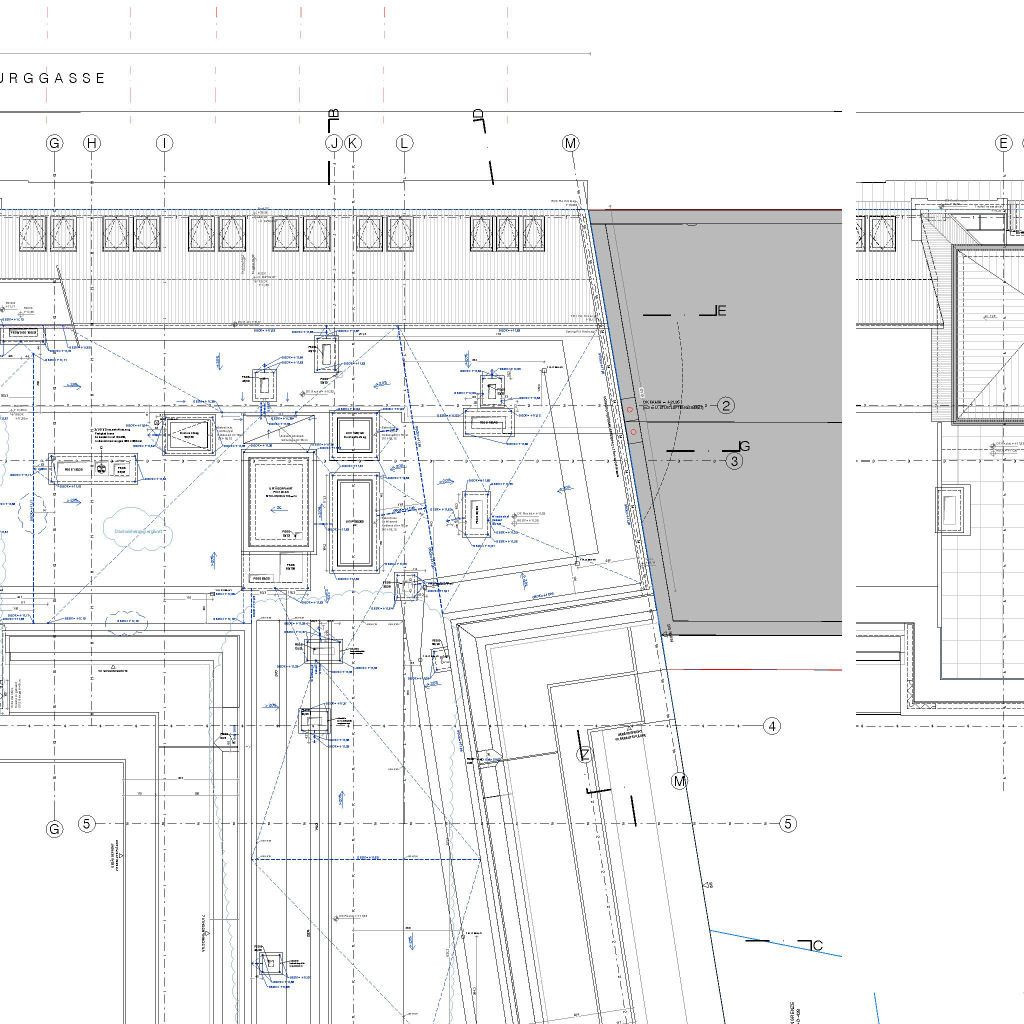The height and width of the screenshot is (1024, 1024).
Task: Click the URGGASSE street label
Action: pos(55,78)
